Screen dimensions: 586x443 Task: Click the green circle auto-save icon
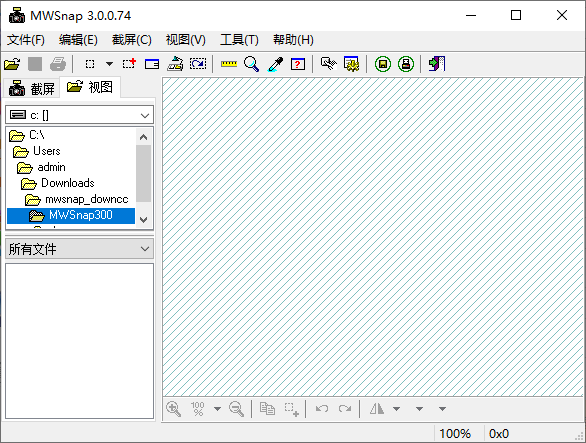(x=383, y=64)
